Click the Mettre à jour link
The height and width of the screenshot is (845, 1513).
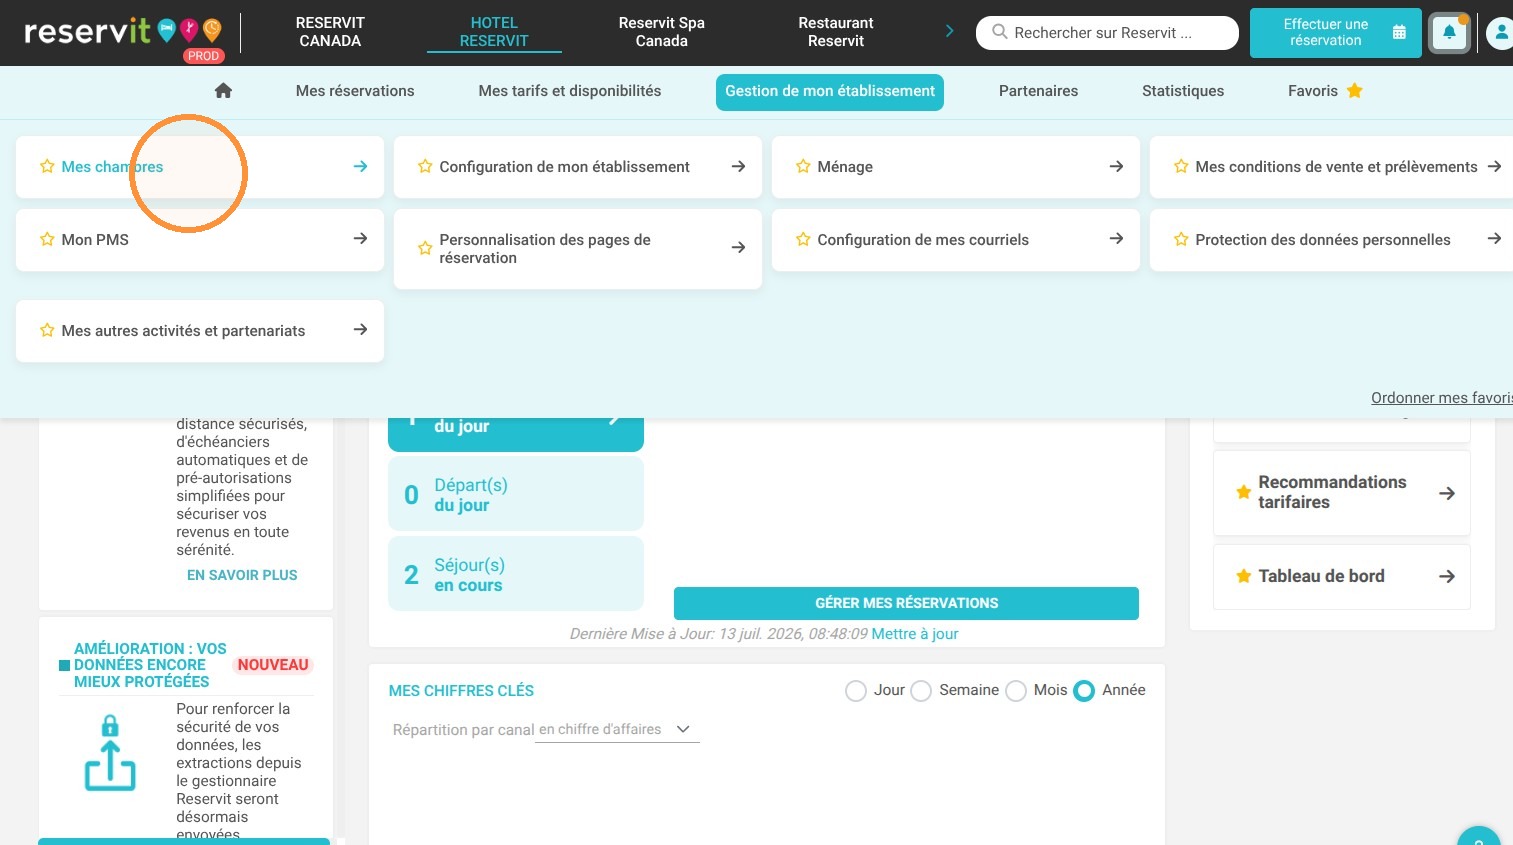pyautogui.click(x=915, y=634)
